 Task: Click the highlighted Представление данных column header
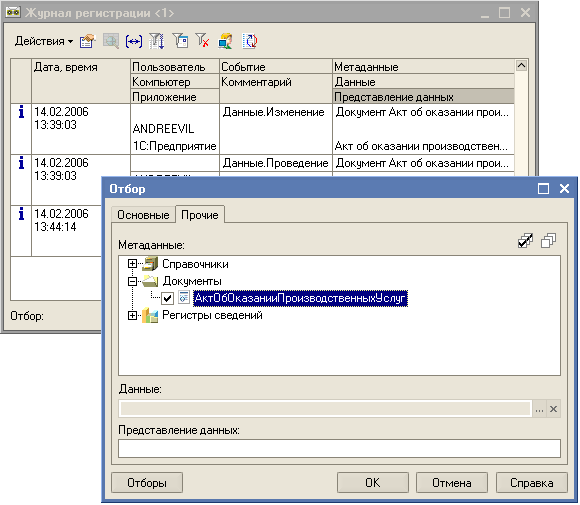tap(424, 97)
